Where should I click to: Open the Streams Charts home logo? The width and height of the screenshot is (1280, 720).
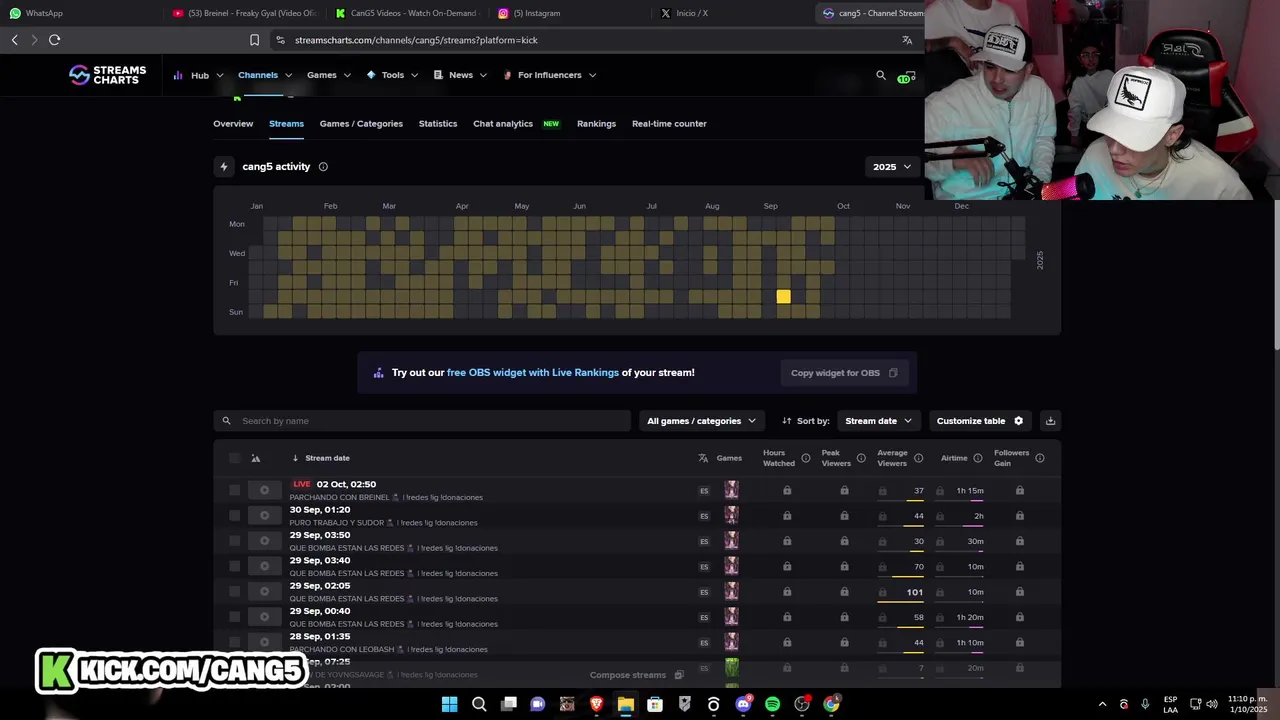tap(107, 75)
